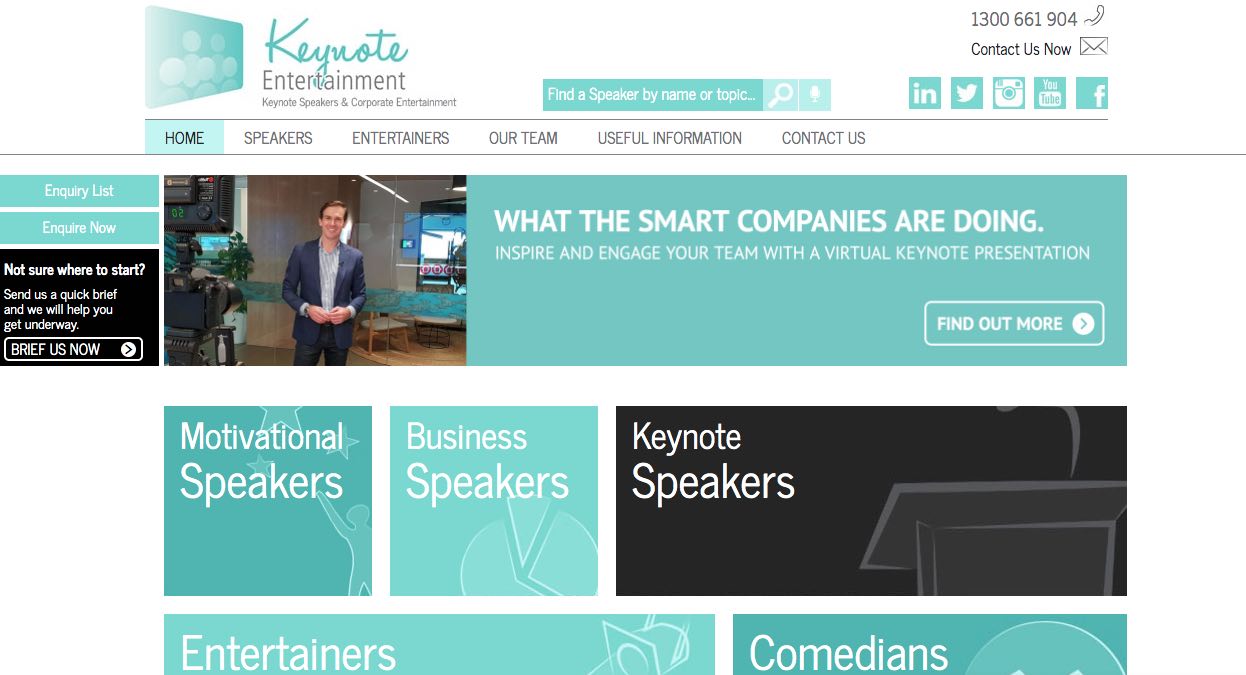Click the envelope icon beside Contact Us Now
The height and width of the screenshot is (675, 1246).
click(x=1094, y=47)
